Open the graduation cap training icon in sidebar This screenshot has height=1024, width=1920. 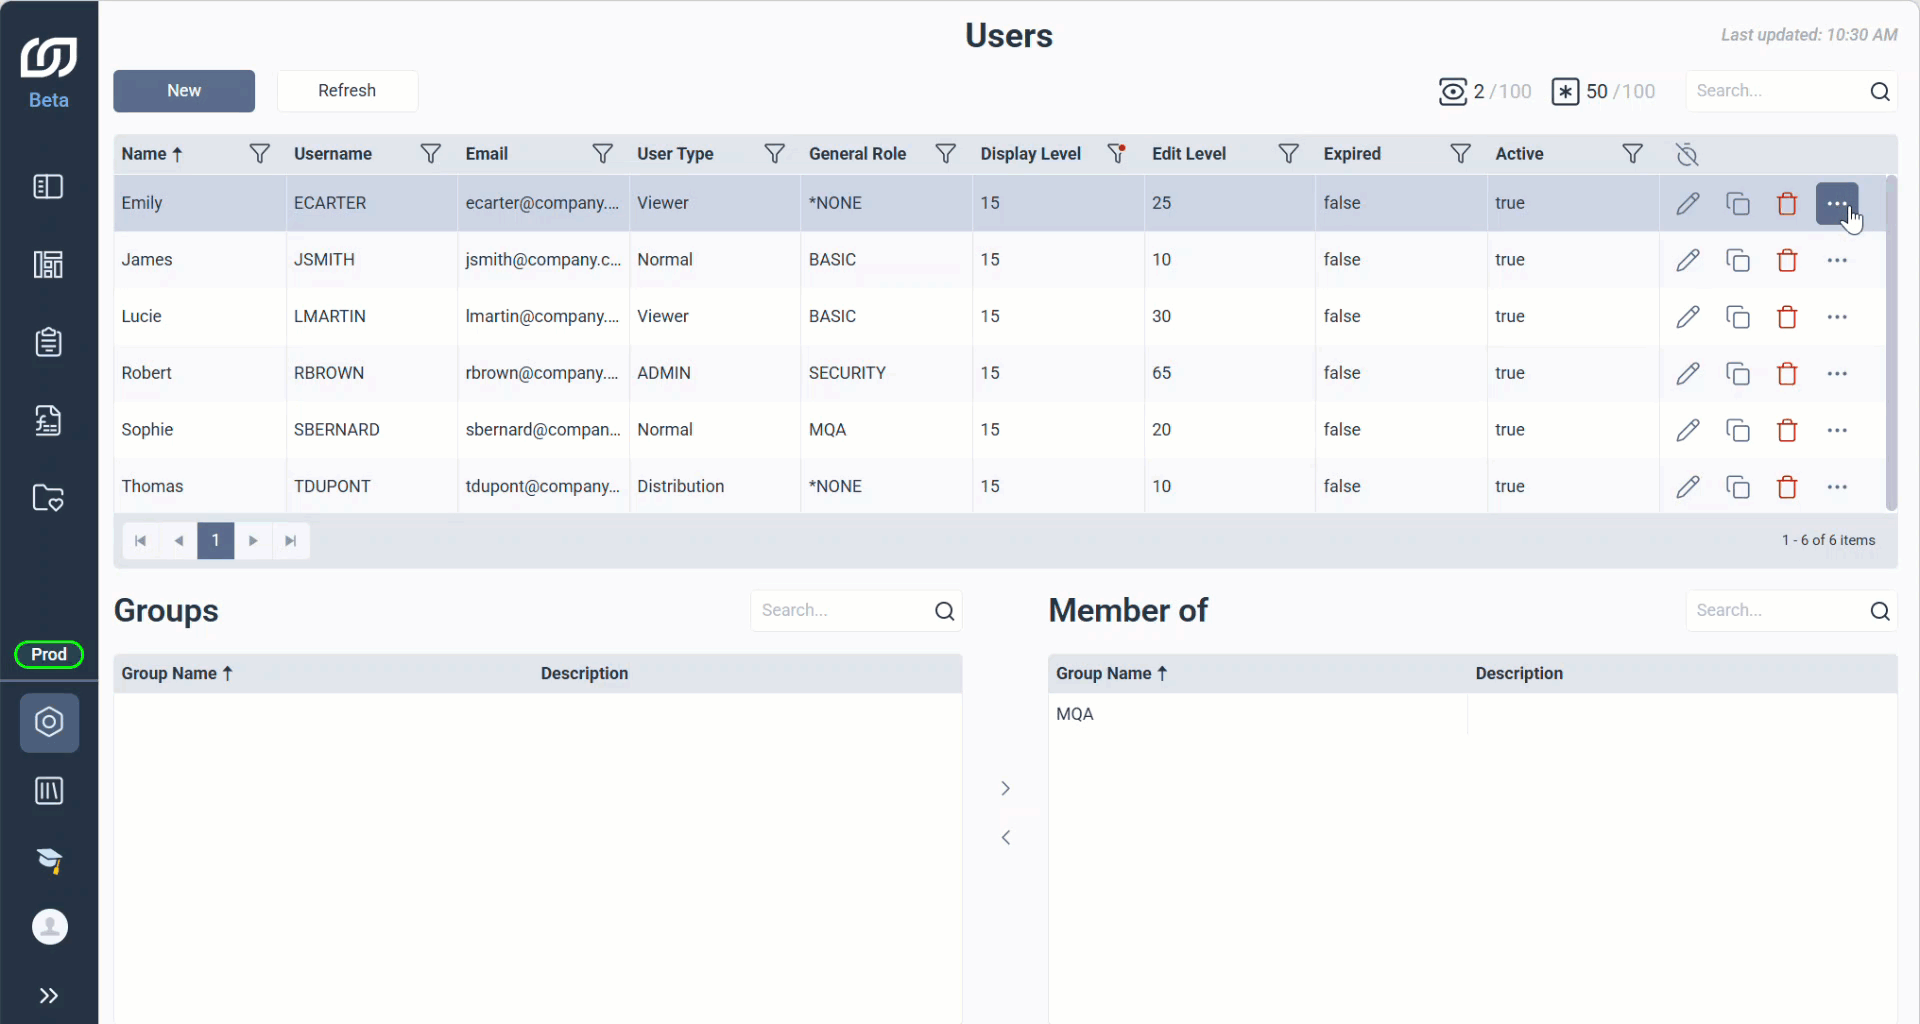point(49,860)
